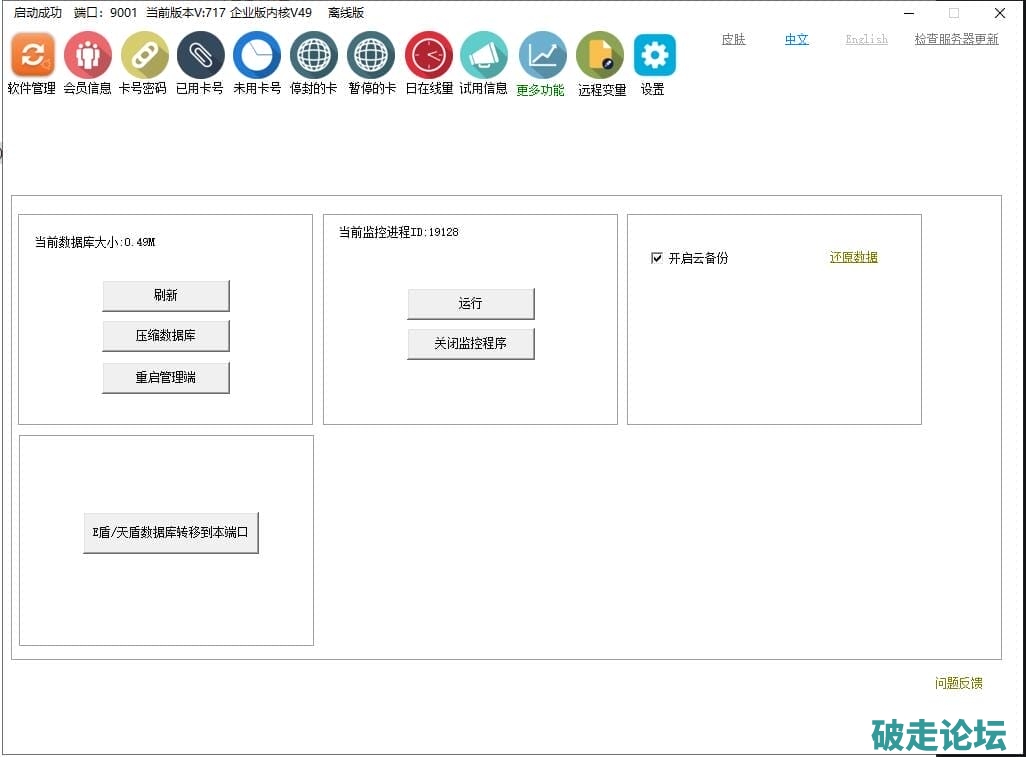Open the 设置 settings gear icon

(x=654, y=55)
